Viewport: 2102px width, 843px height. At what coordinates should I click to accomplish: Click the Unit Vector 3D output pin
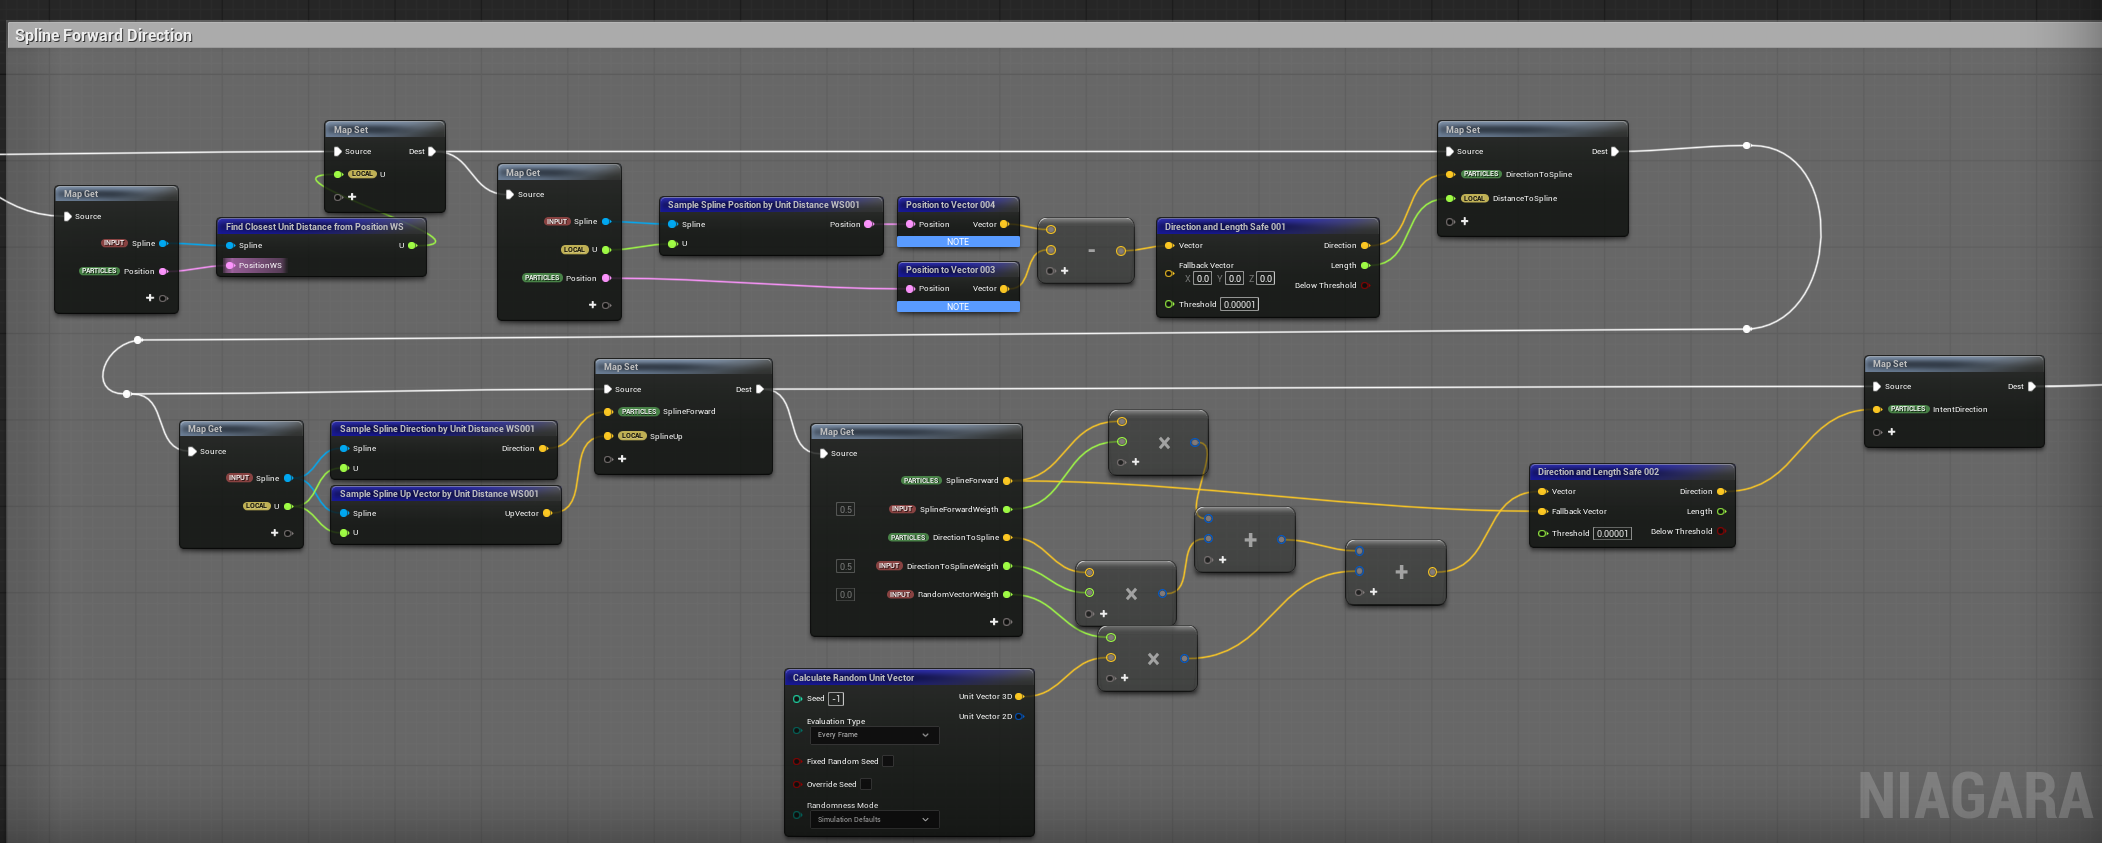tap(1019, 697)
